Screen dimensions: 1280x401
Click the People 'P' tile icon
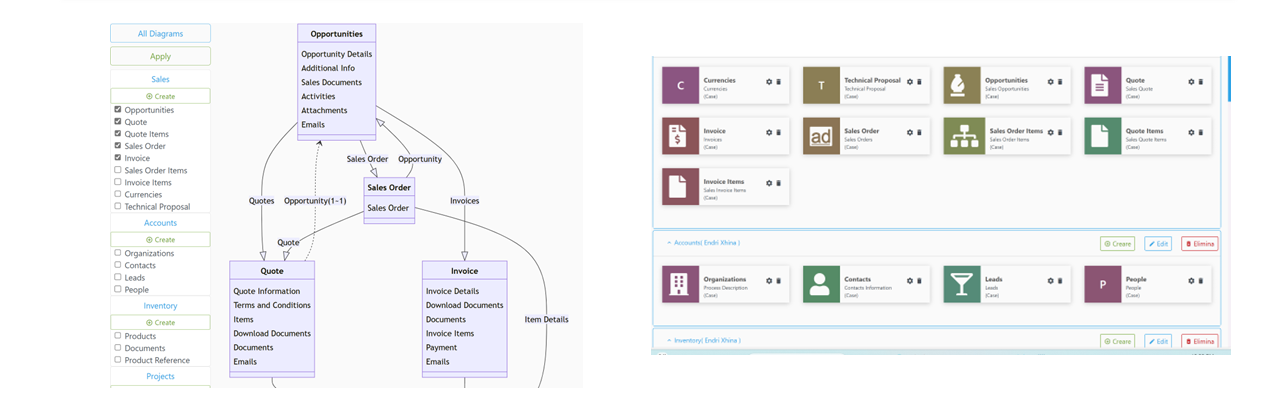(x=1103, y=284)
